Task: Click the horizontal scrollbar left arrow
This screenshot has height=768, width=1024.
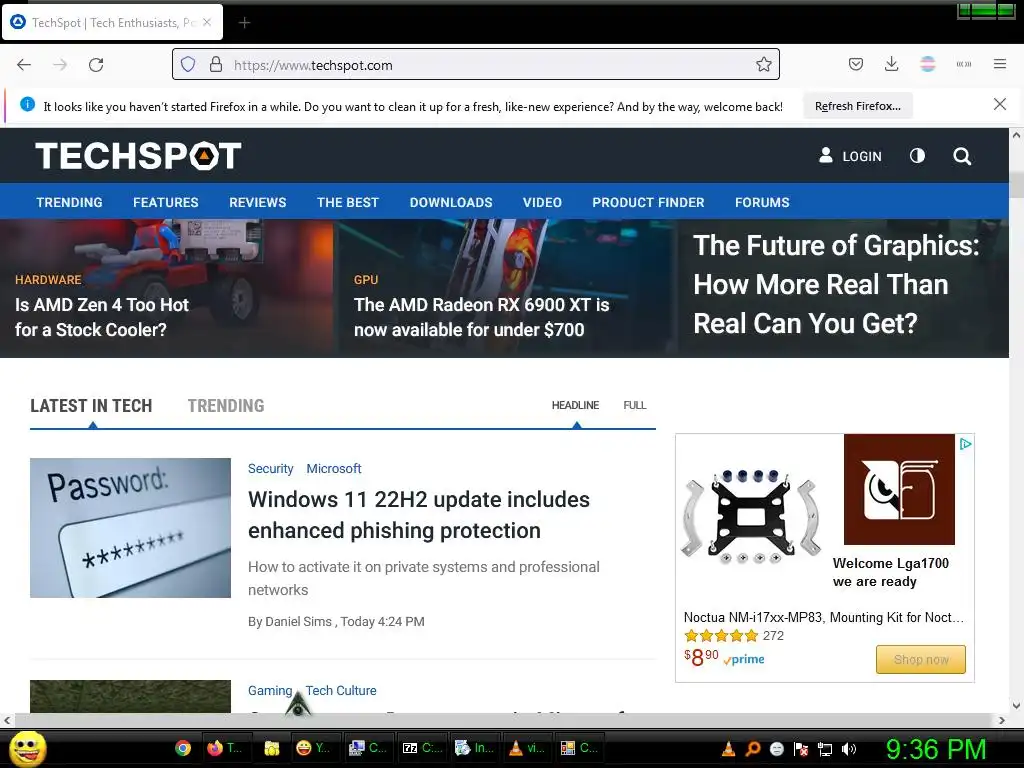Action: point(7,720)
